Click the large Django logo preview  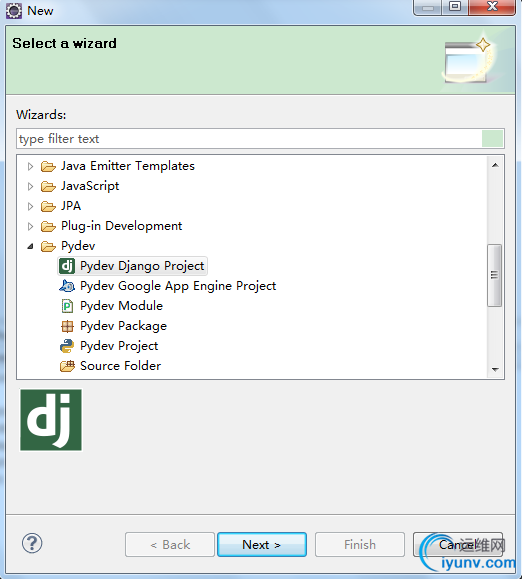tap(51, 420)
